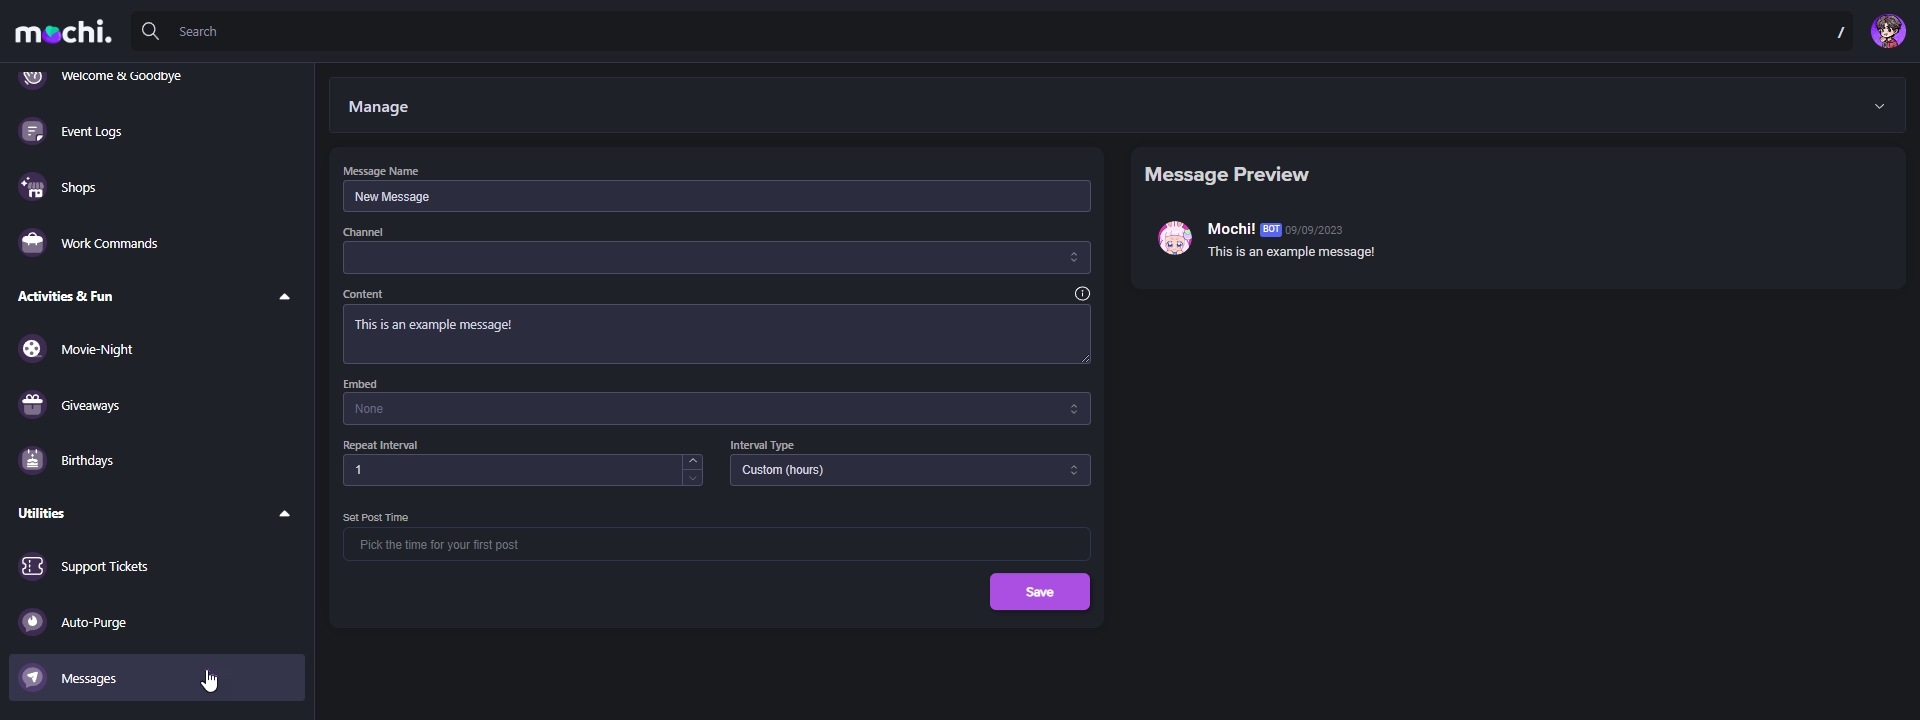
Task: Click the Birthdays cake icon
Action: [x=33, y=460]
